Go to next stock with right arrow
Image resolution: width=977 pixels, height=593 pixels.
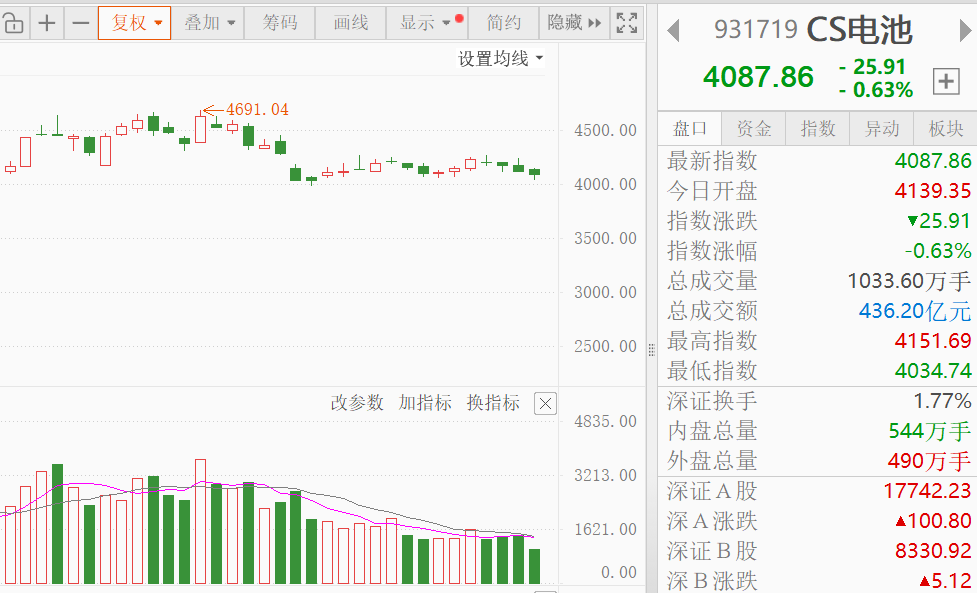(965, 31)
